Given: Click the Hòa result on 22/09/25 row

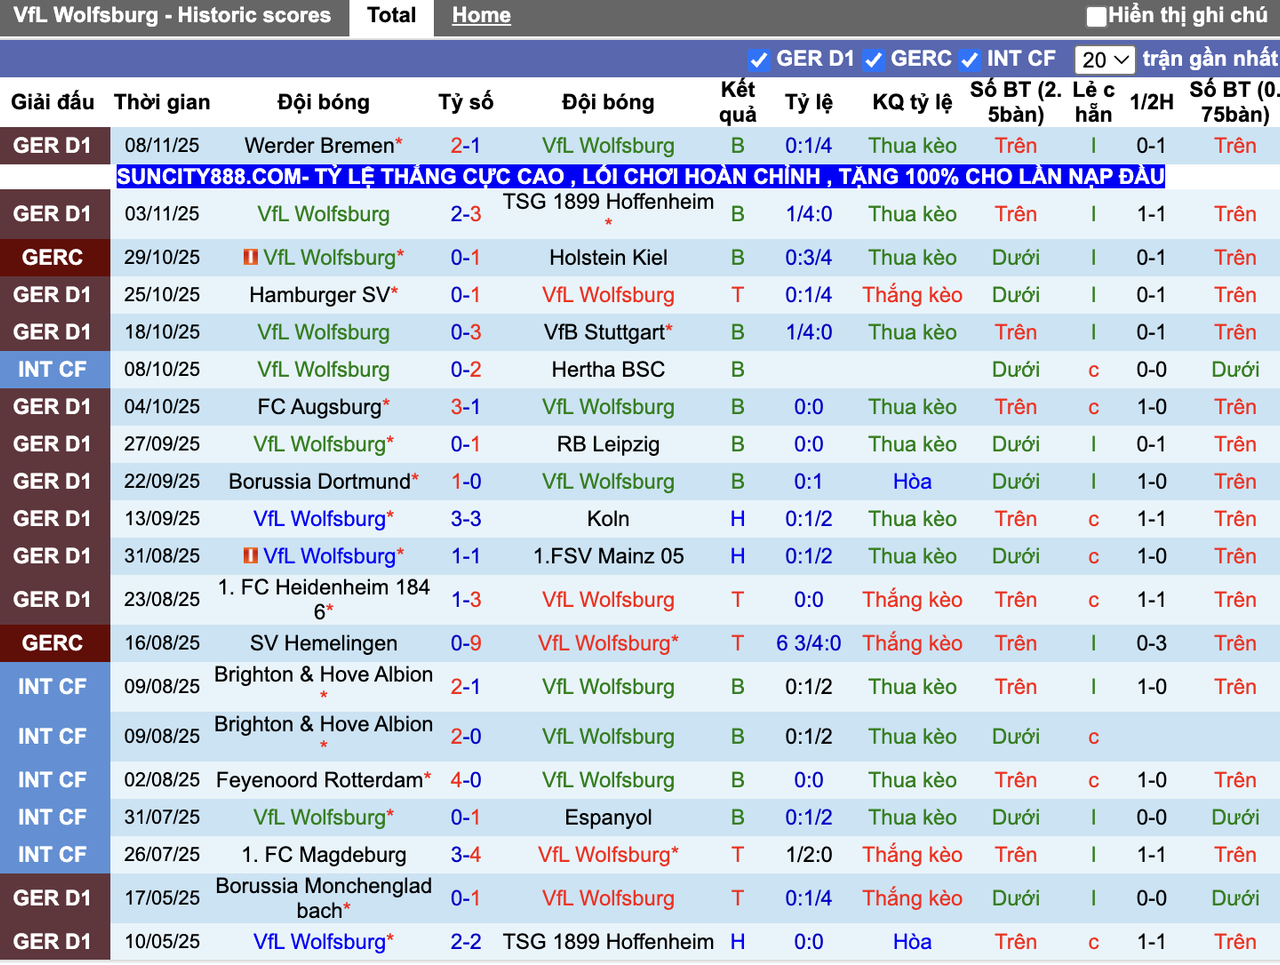Looking at the screenshot, I should coord(912,481).
